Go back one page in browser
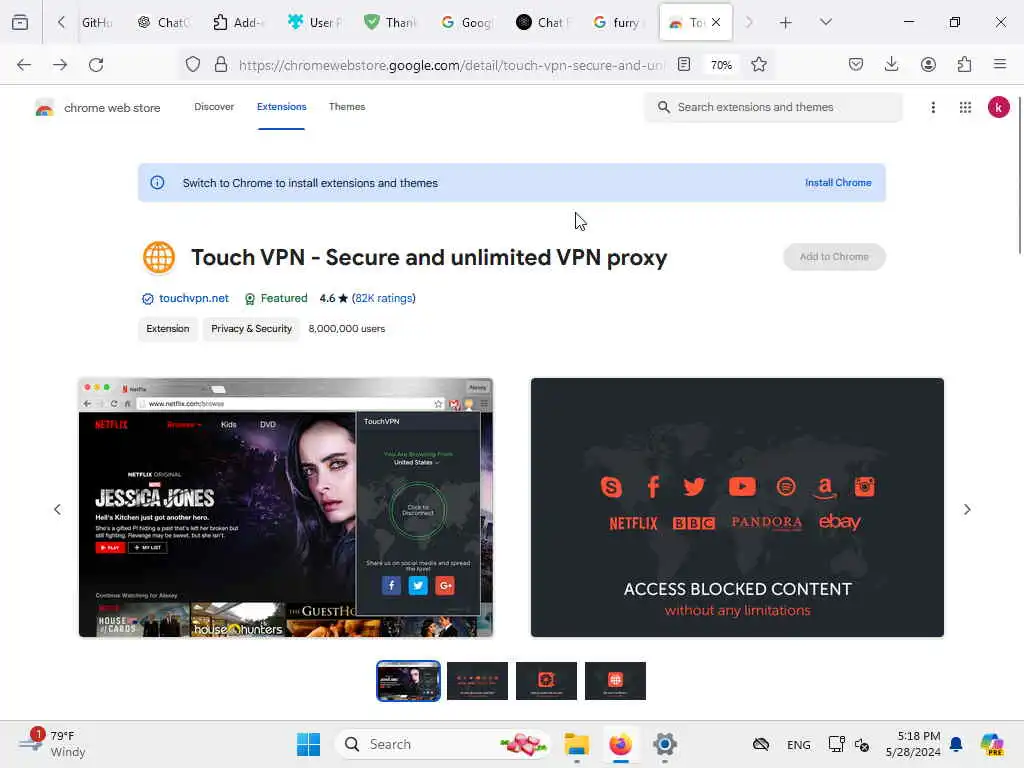1024x768 pixels. point(24,65)
